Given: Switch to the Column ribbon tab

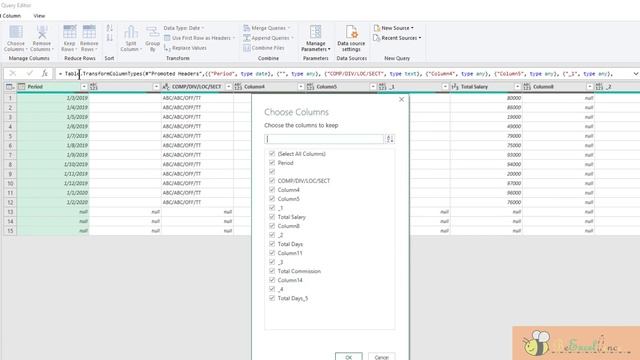Looking at the screenshot, I should pyautogui.click(x=11, y=16).
